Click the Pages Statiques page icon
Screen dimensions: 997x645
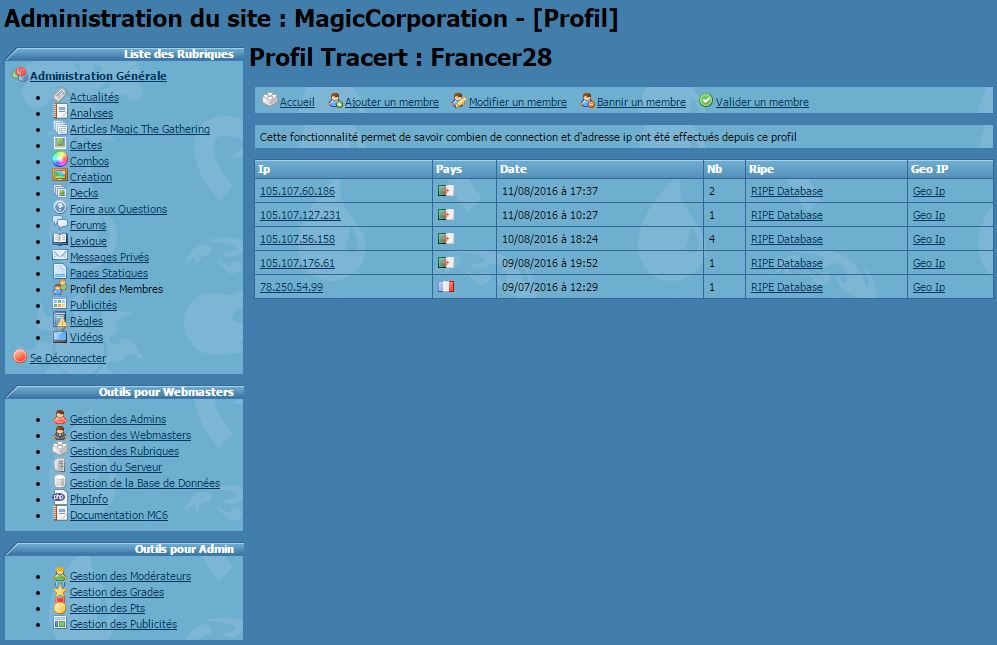coord(60,272)
